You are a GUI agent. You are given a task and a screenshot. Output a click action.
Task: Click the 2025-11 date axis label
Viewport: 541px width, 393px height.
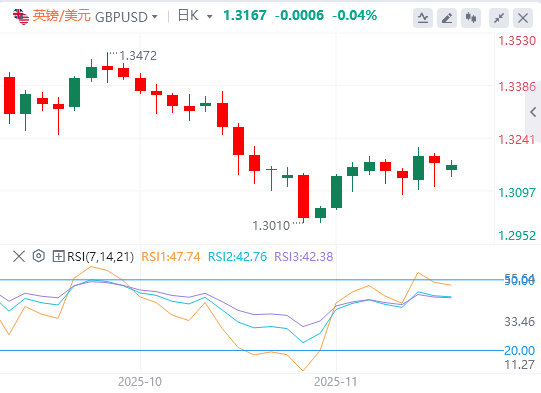(x=335, y=382)
